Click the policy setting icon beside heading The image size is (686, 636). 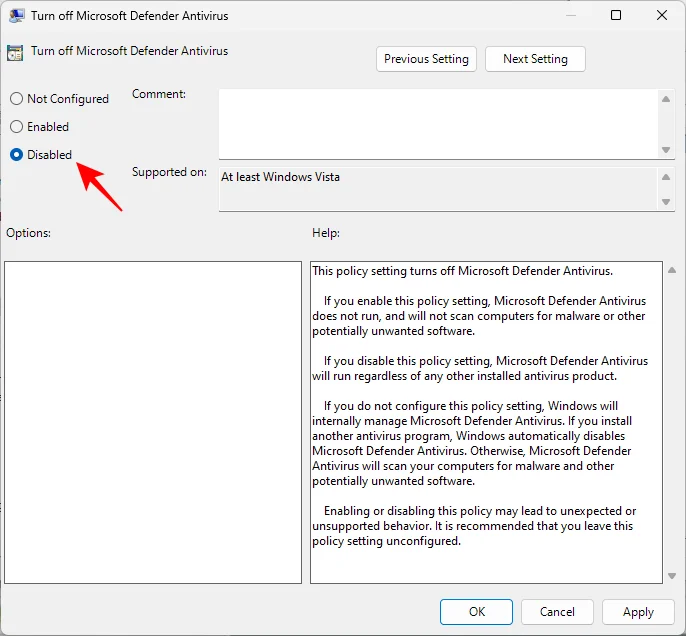15,52
